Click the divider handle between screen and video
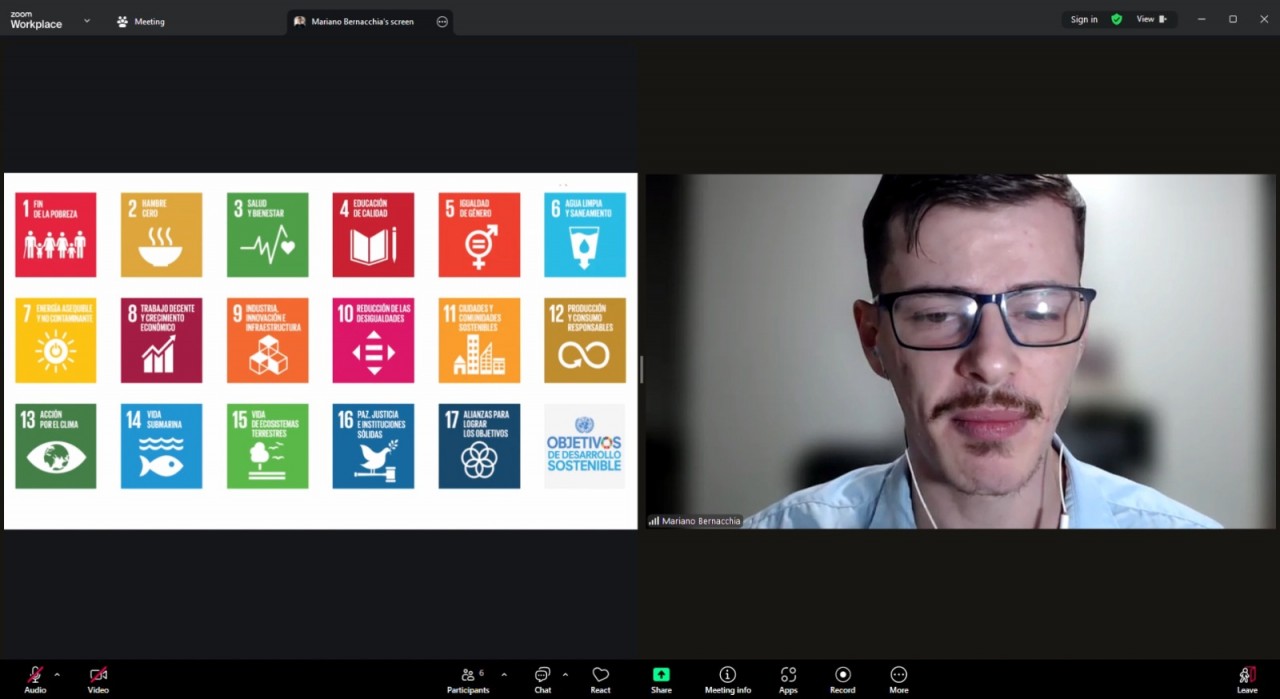This screenshot has width=1280, height=699. [x=641, y=369]
